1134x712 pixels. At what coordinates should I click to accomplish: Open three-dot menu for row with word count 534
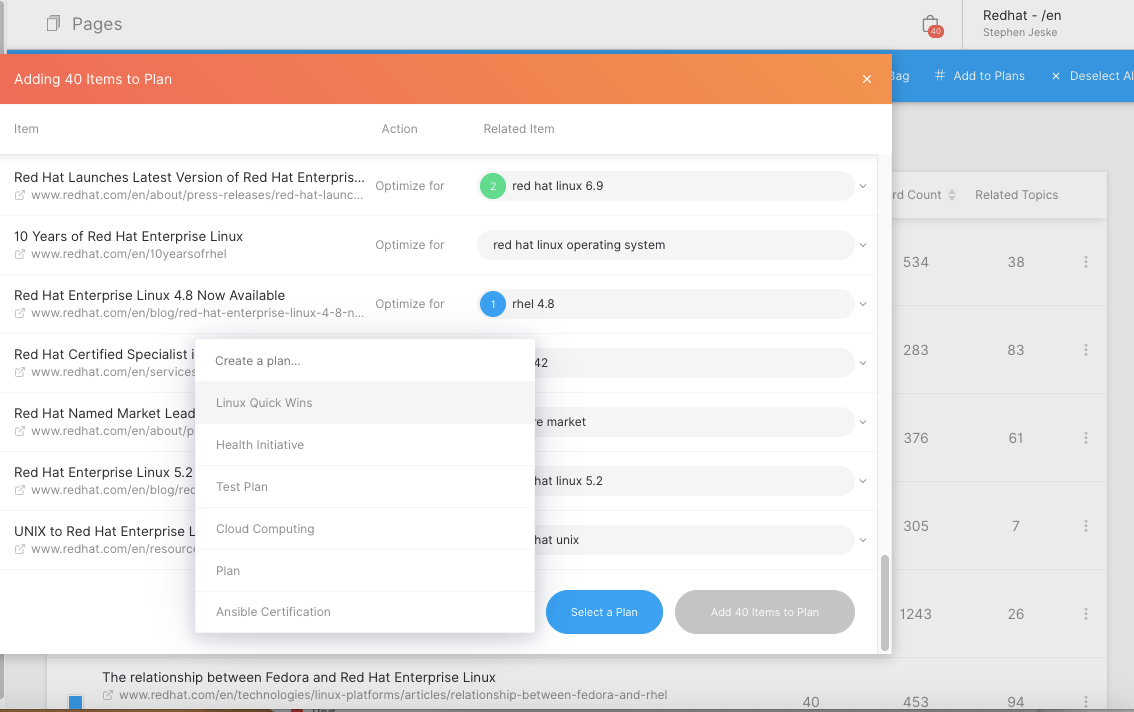point(1085,262)
